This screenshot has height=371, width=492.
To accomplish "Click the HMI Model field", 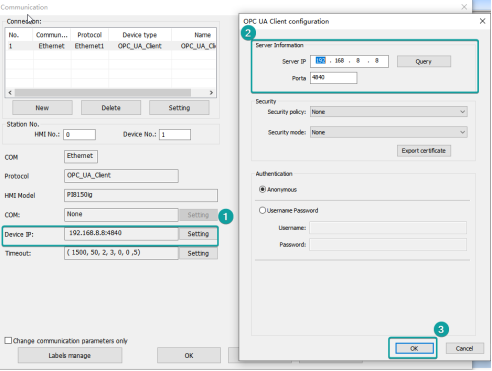I will 141,195.
